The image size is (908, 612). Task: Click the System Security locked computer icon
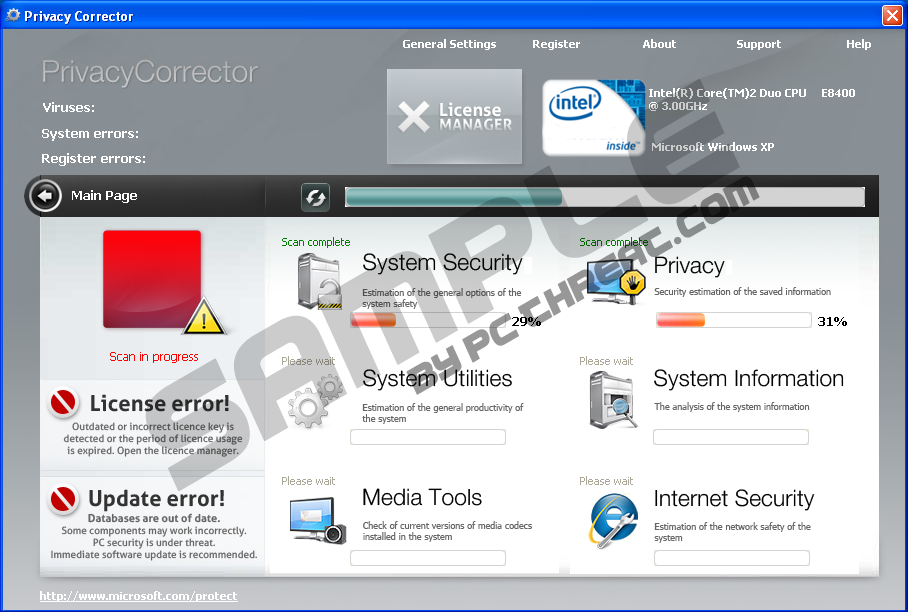coord(319,282)
